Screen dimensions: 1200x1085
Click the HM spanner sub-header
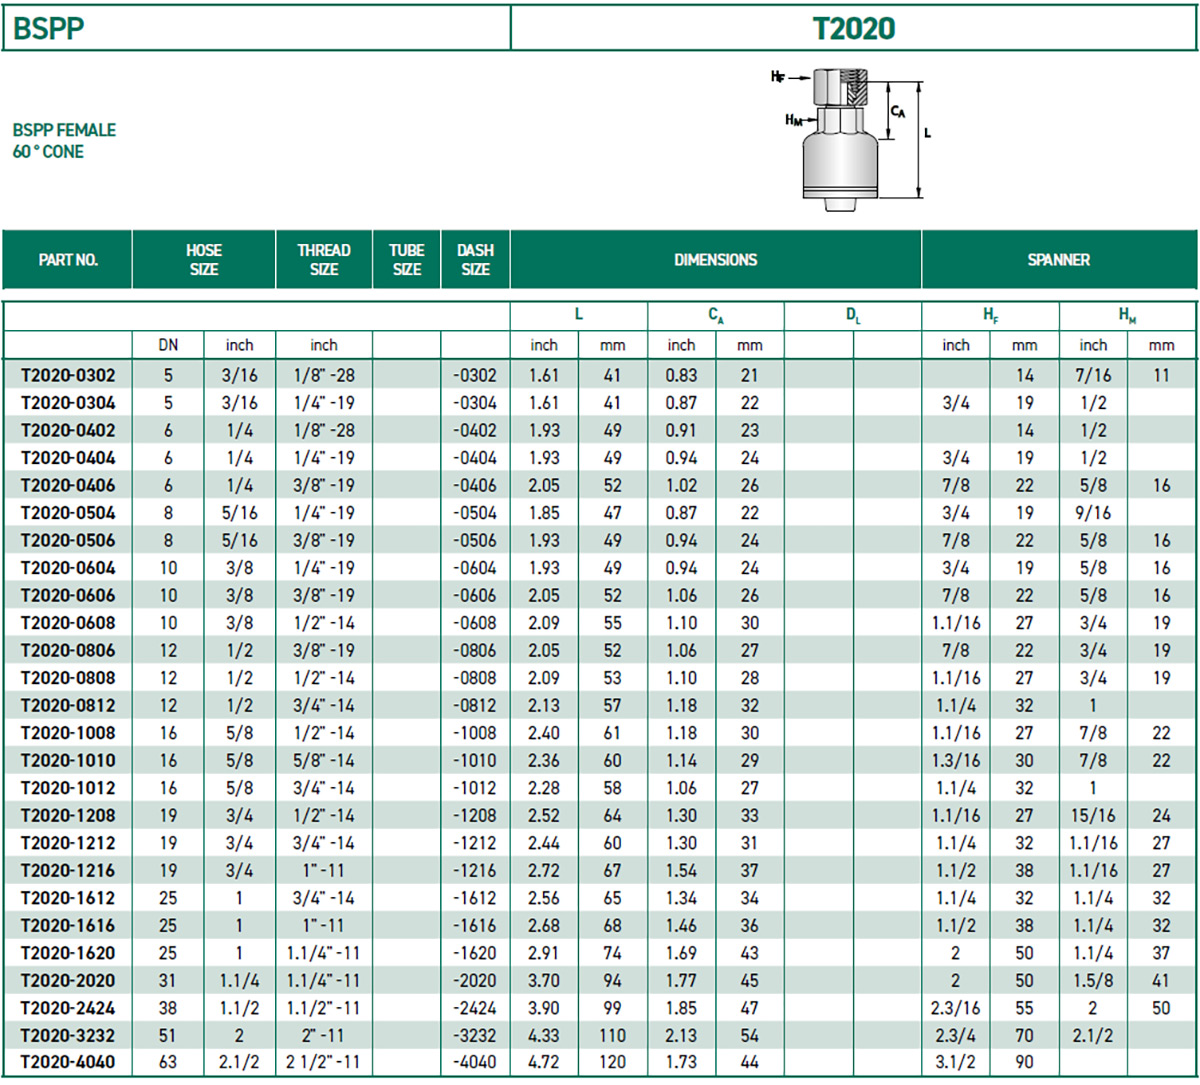1128,315
